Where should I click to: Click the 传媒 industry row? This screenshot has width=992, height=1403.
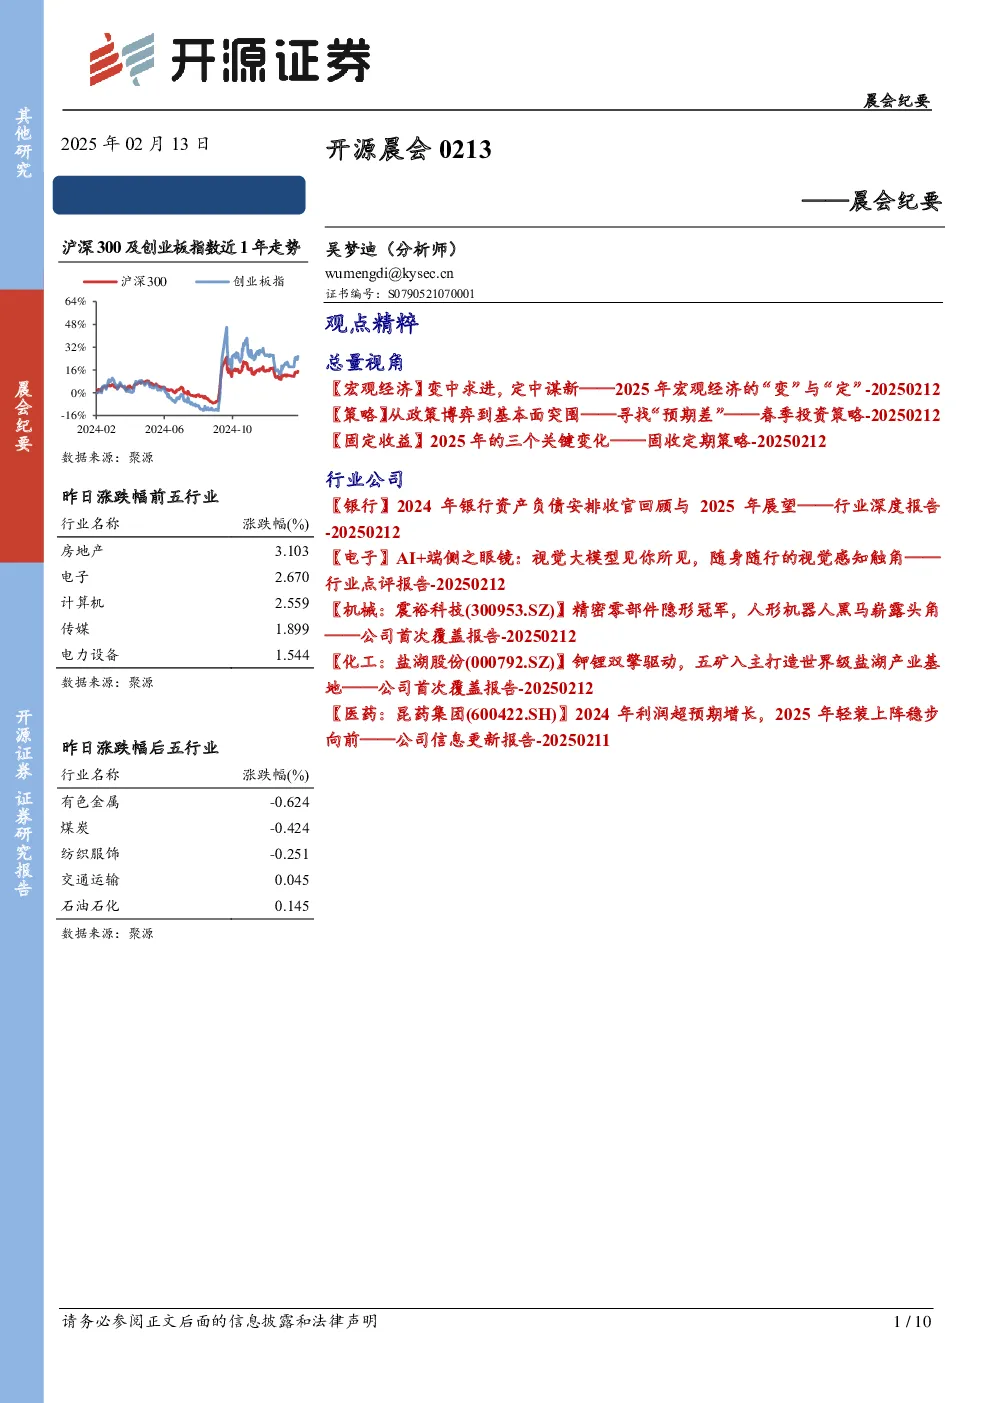(x=186, y=629)
